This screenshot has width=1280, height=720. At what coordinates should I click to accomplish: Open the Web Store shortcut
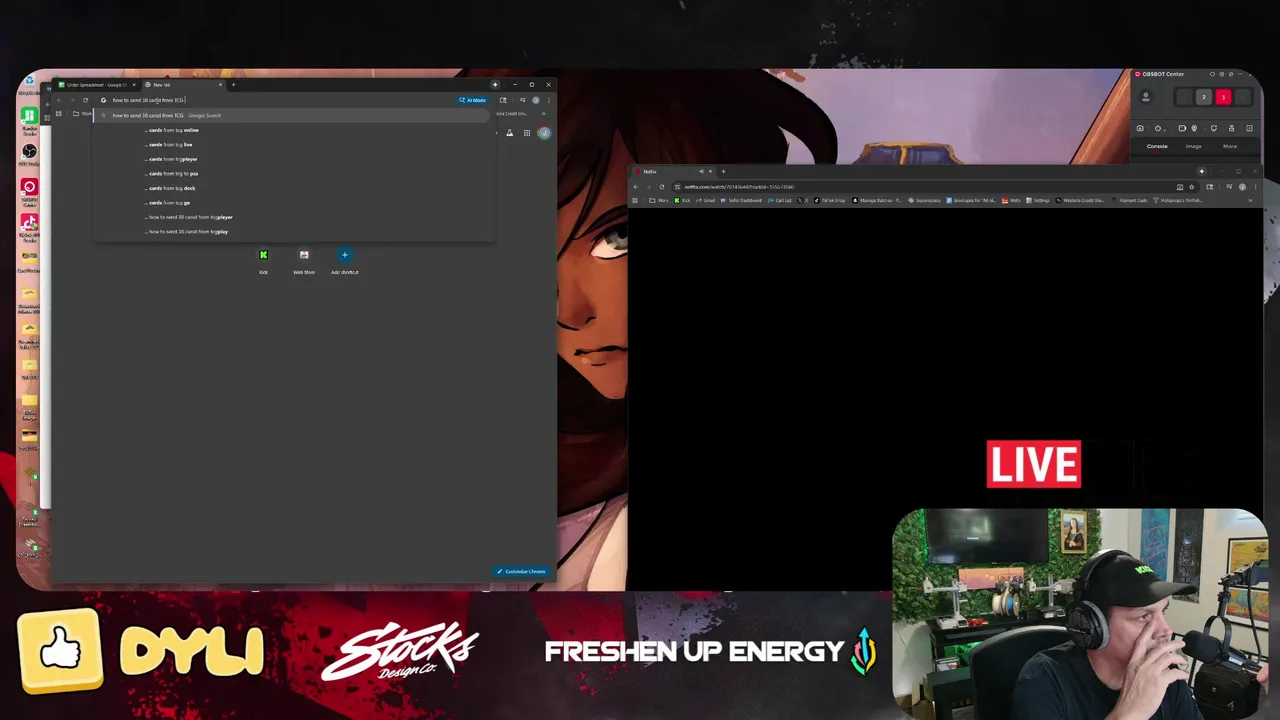[x=304, y=260]
